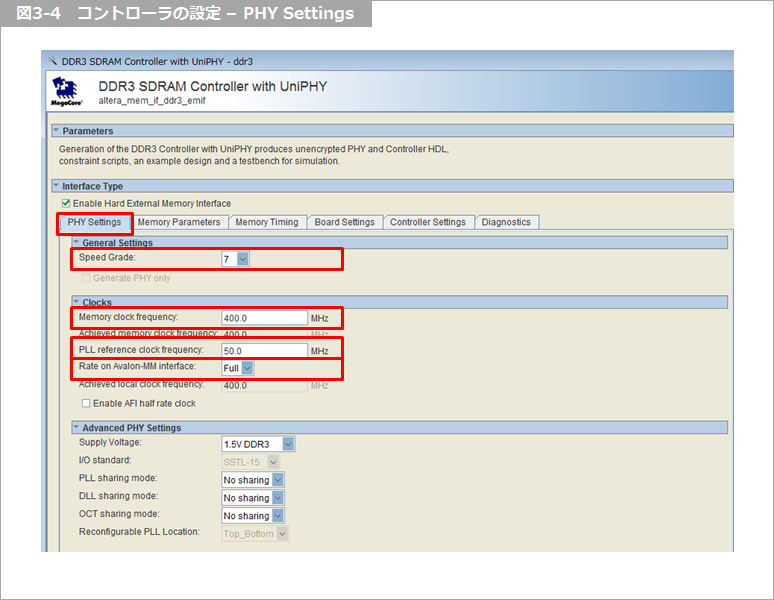Viewport: 774px width, 600px height.
Task: Open the DLL sharing mode dropdown
Action: 253,498
